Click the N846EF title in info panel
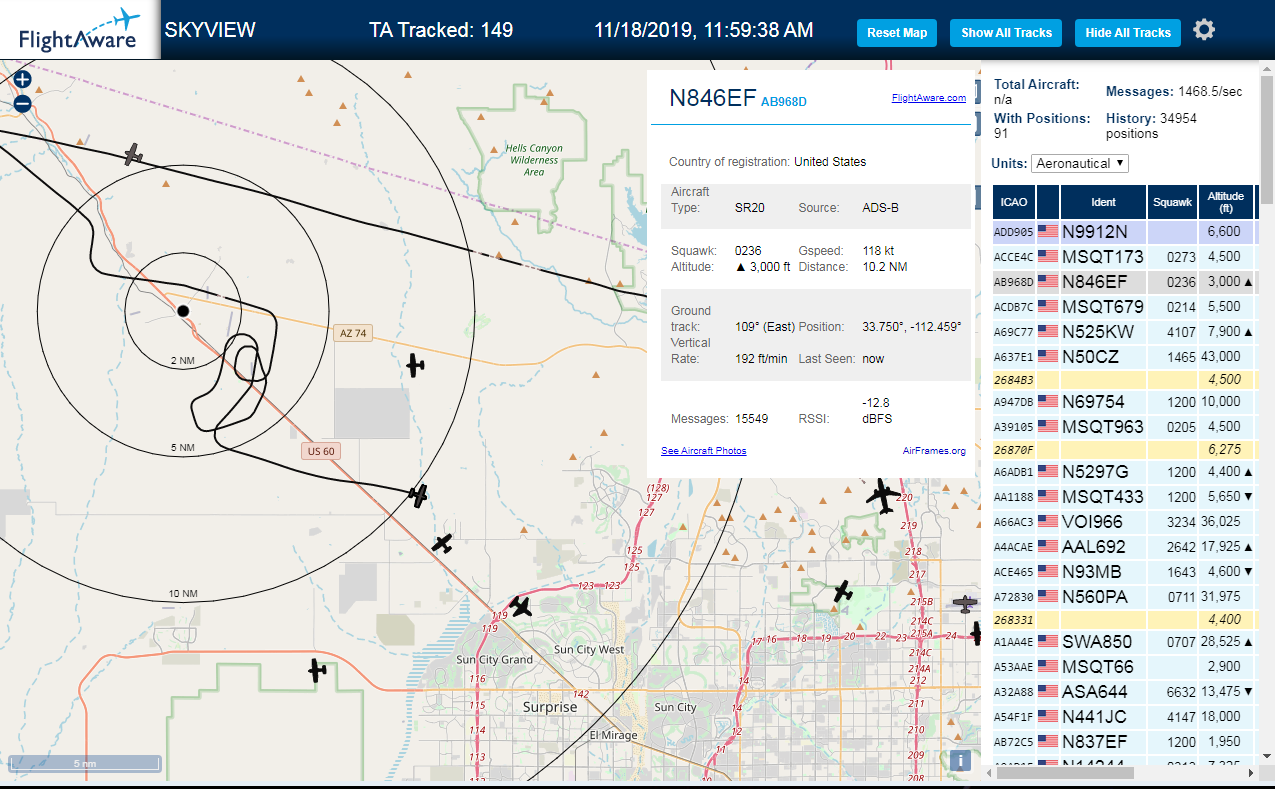The height and width of the screenshot is (789, 1275). click(x=712, y=97)
